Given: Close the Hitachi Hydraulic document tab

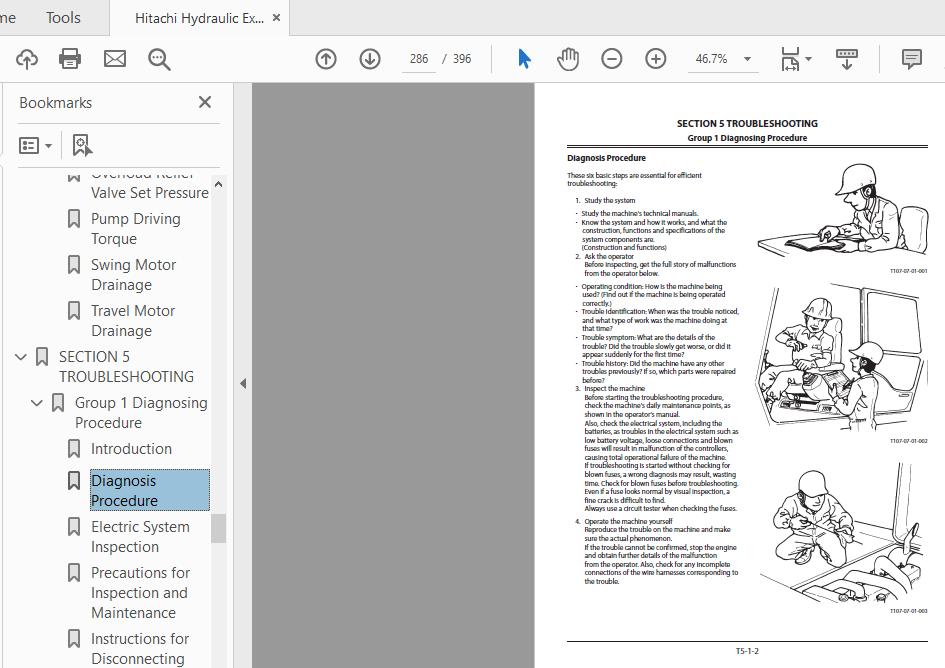Looking at the screenshot, I should click(277, 18).
